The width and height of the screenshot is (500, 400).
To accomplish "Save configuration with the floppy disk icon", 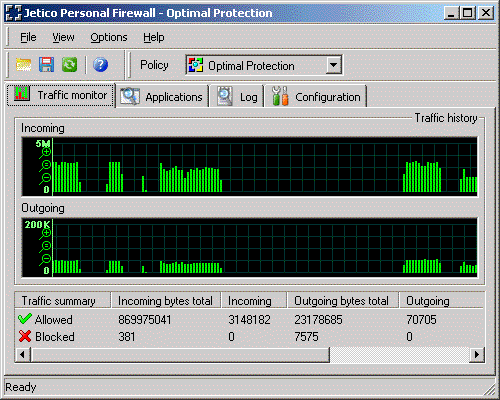I will click(x=46, y=64).
